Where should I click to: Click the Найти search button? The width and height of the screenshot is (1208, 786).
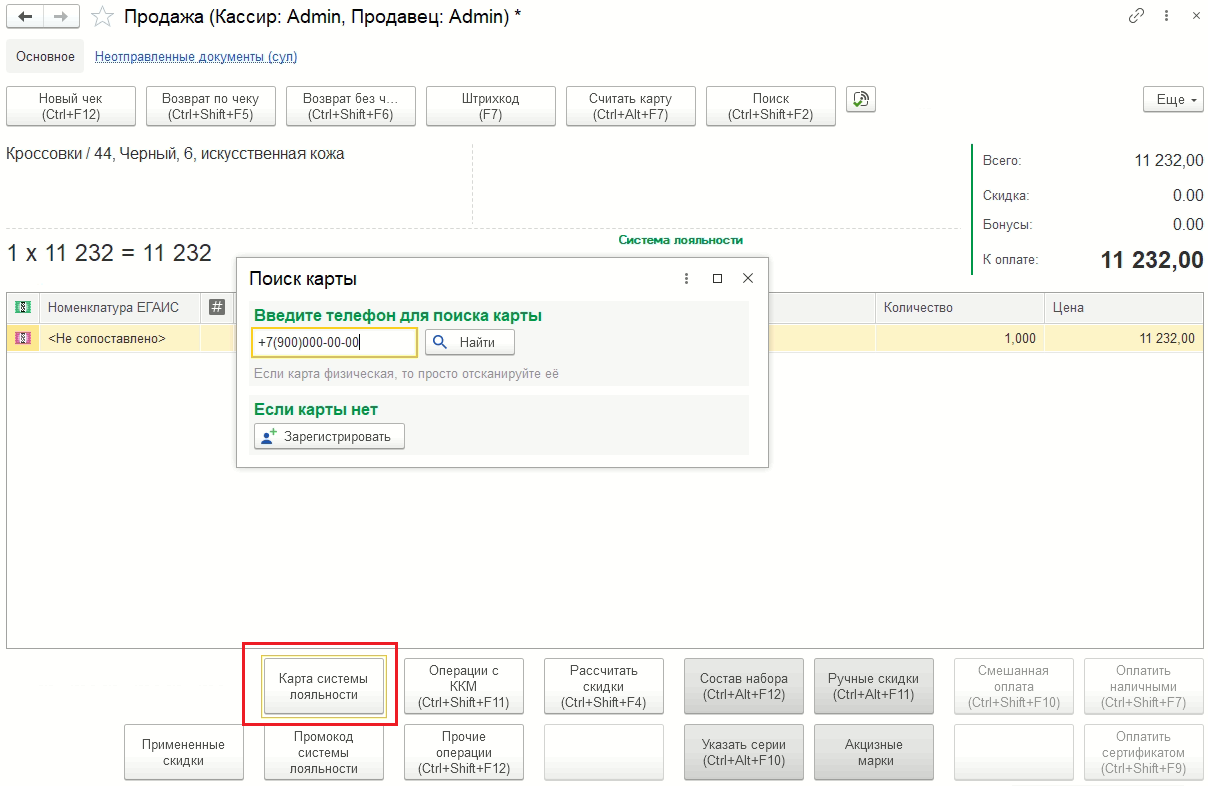[x=469, y=343]
